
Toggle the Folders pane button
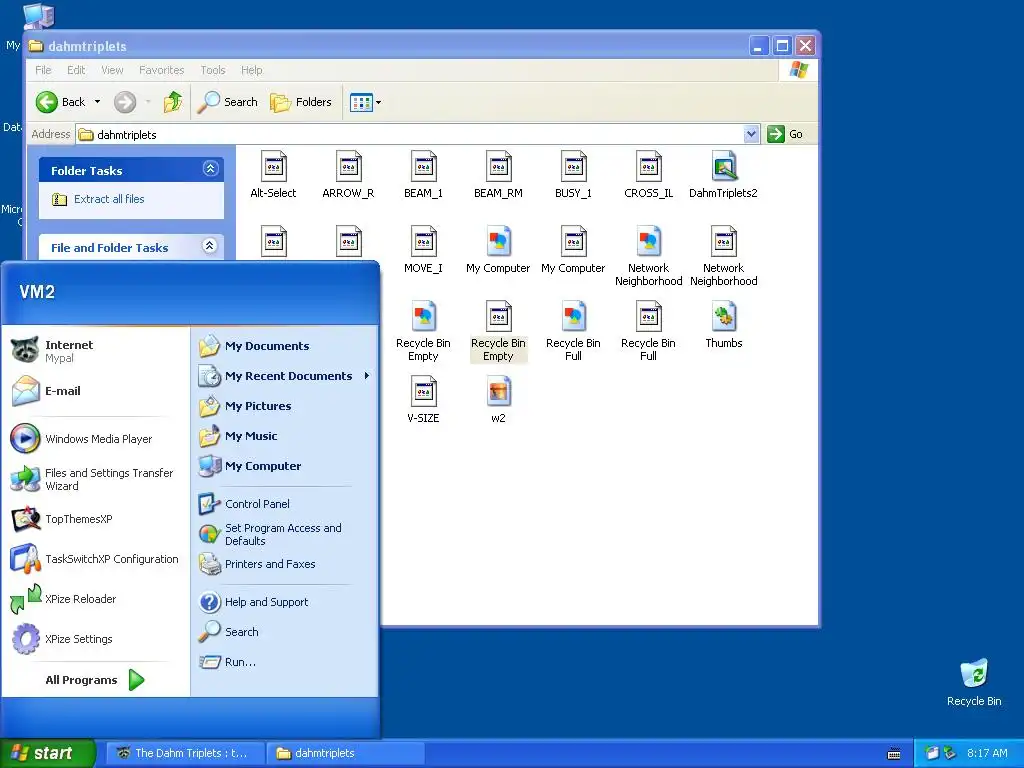click(x=301, y=102)
